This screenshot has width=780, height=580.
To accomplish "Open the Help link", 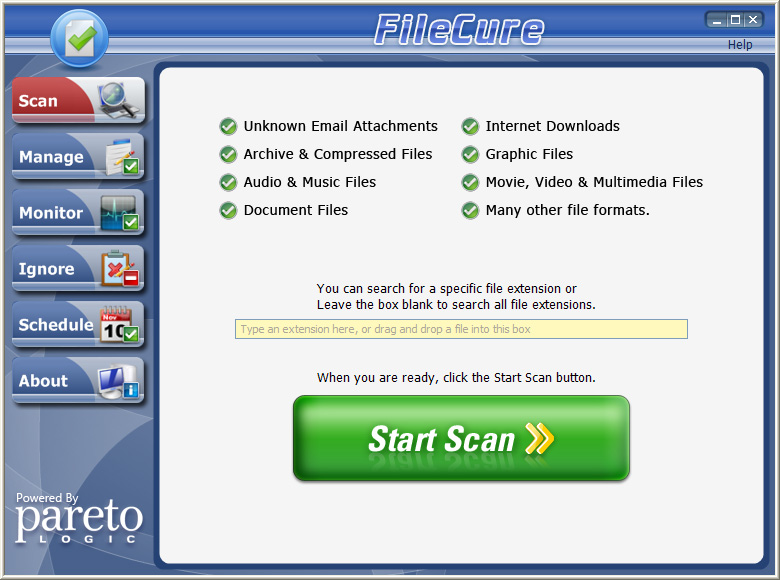I will click(740, 45).
